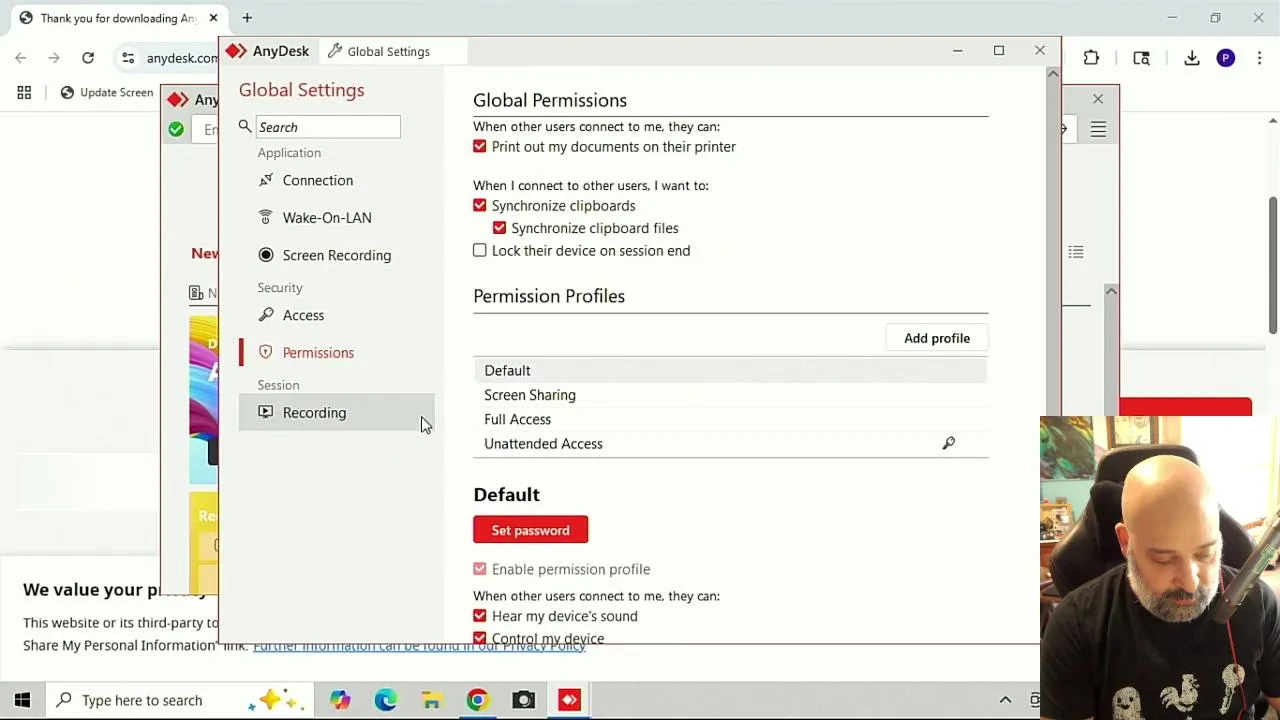Click Add profile button
Image resolution: width=1280 pixels, height=720 pixels.
pos(937,338)
